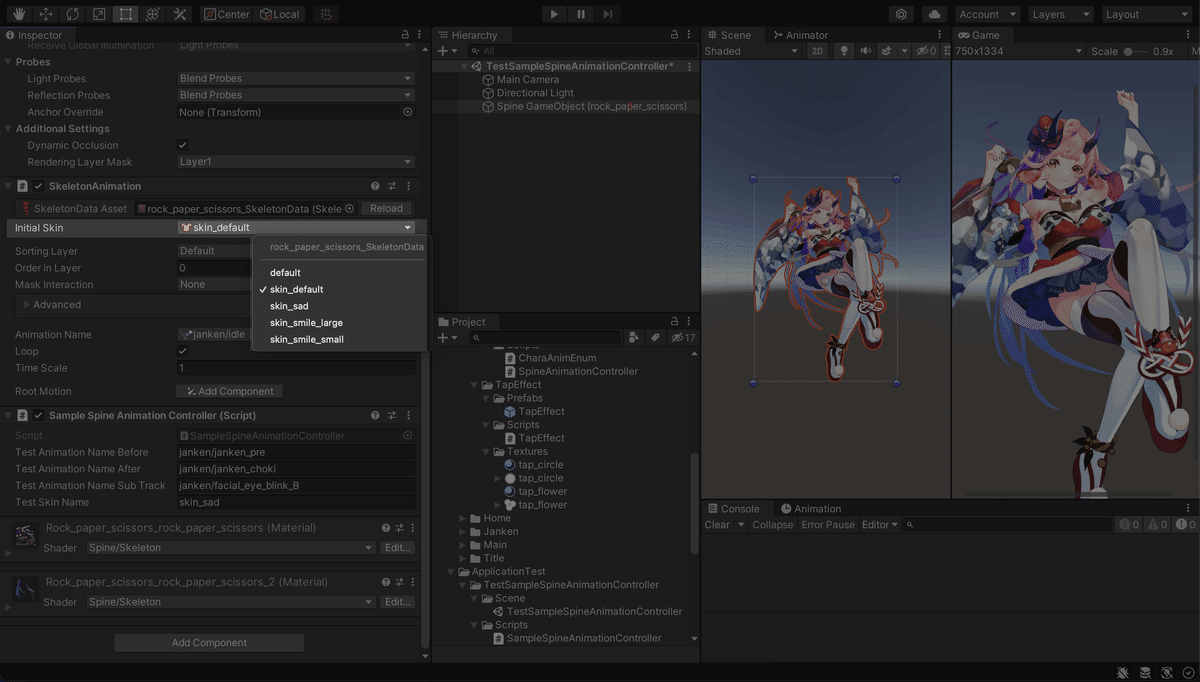Open the cloud services icon
Viewport: 1200px width, 682px height.
pos(934,14)
